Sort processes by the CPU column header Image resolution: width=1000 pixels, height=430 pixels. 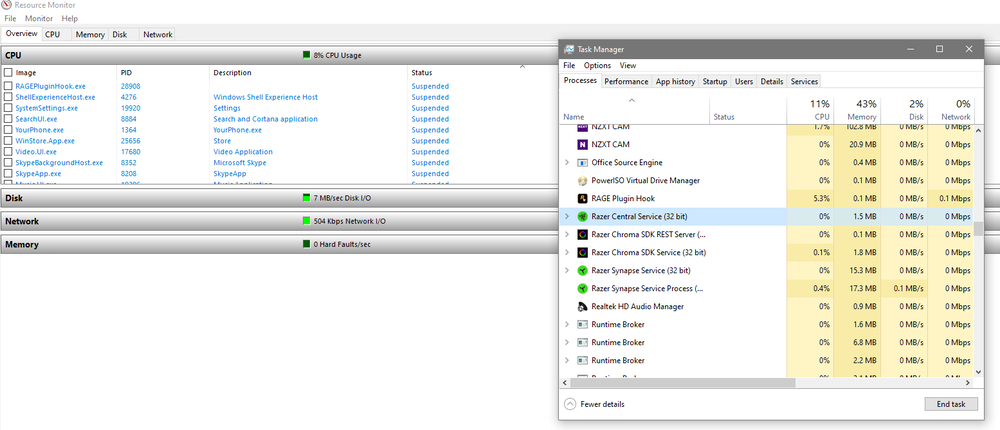pos(809,110)
